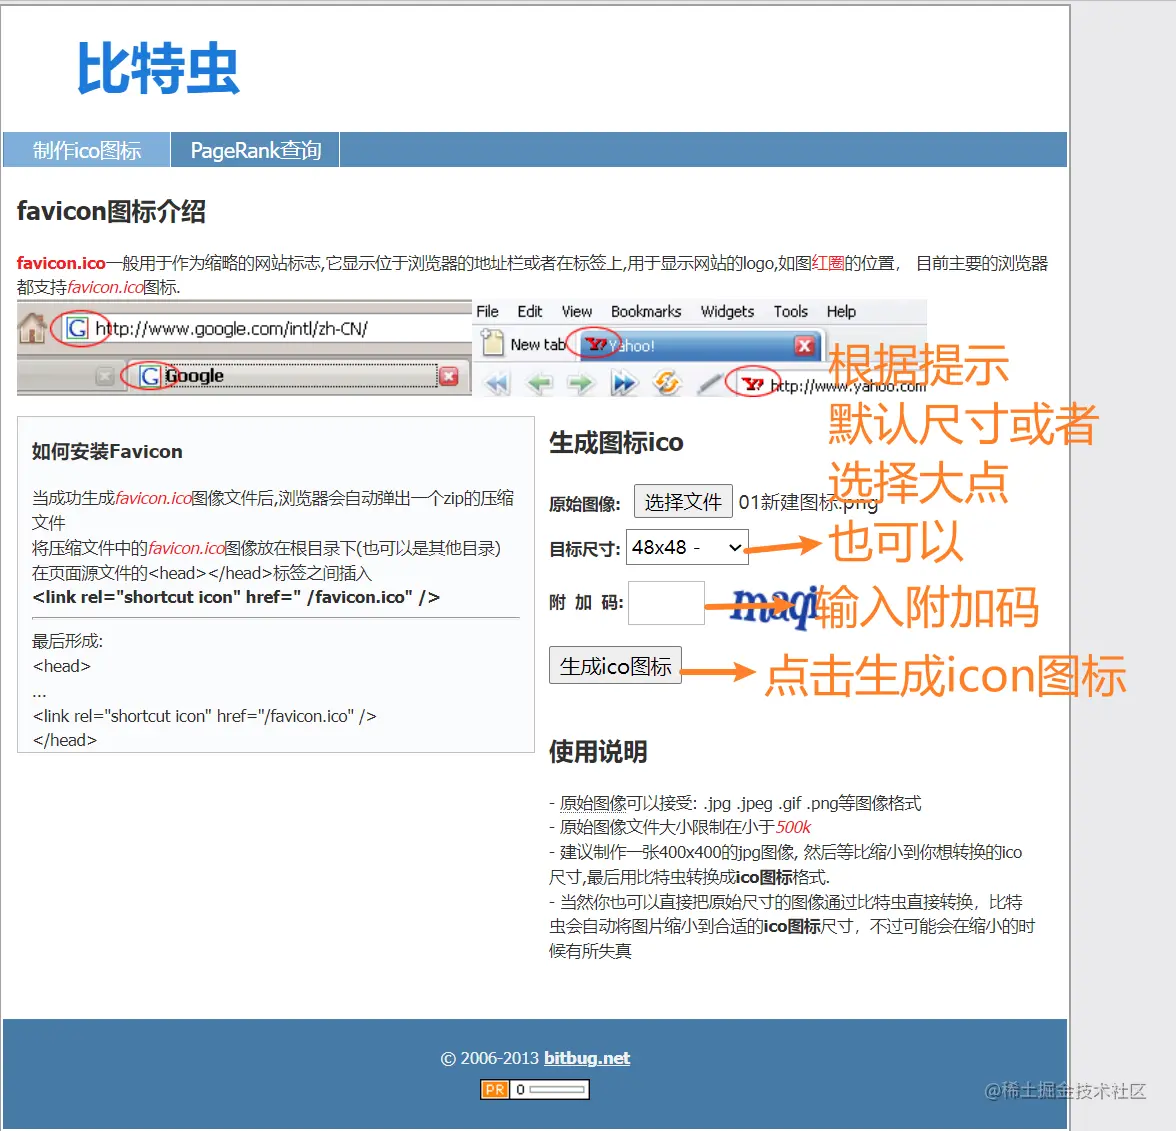Screen dimensions: 1176x1131
Task: Click the 使用说明 heading
Action: pyautogui.click(x=598, y=752)
